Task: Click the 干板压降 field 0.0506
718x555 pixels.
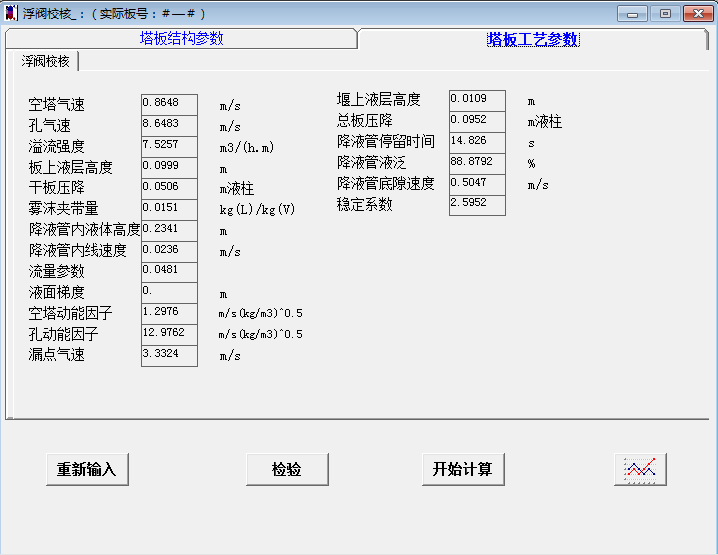Action: 169,189
